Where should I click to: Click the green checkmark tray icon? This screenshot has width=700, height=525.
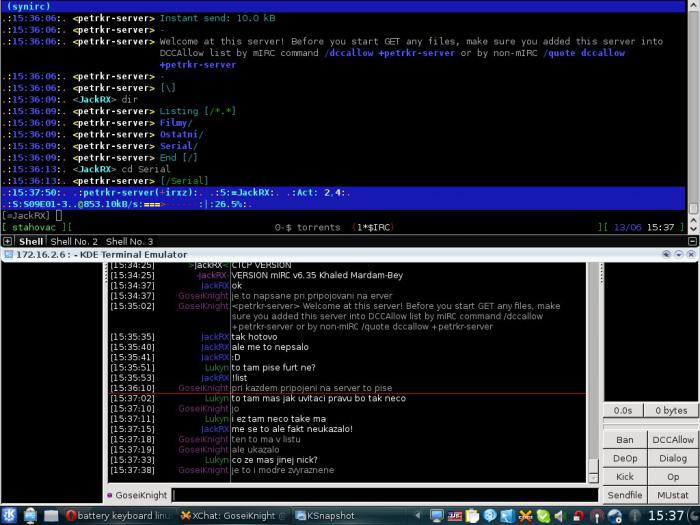[x=543, y=516]
